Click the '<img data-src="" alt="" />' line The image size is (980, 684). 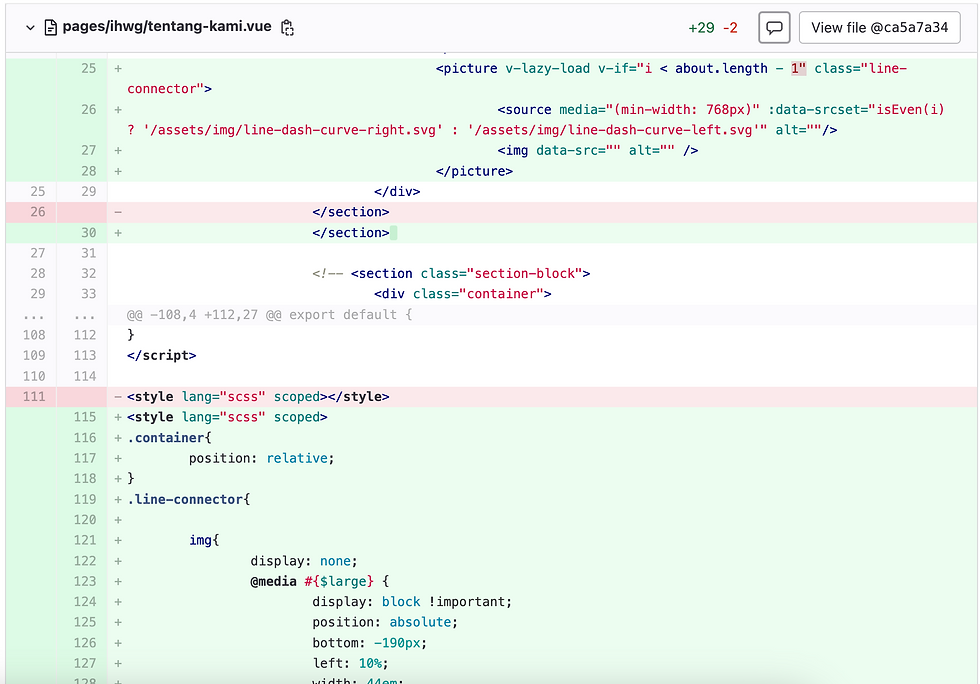tap(598, 150)
